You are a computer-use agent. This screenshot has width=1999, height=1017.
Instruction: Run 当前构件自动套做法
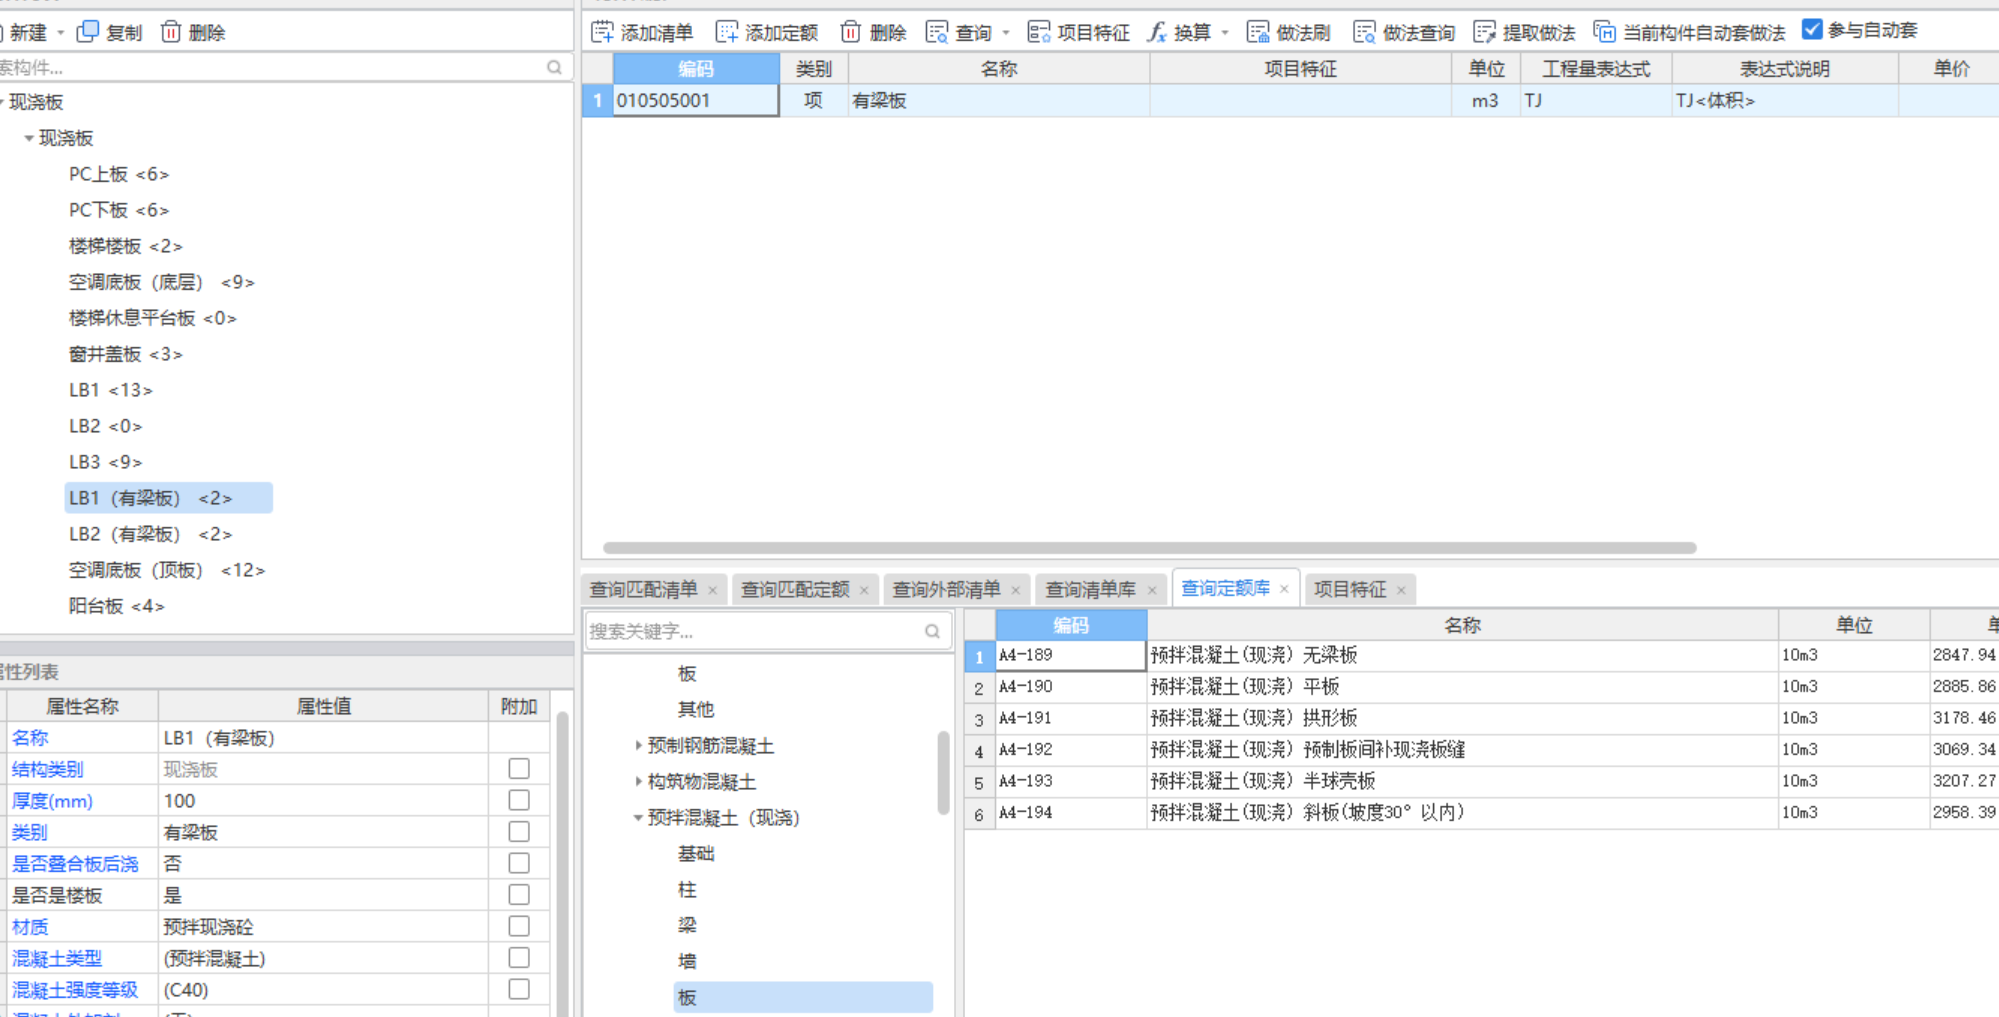click(x=1689, y=32)
